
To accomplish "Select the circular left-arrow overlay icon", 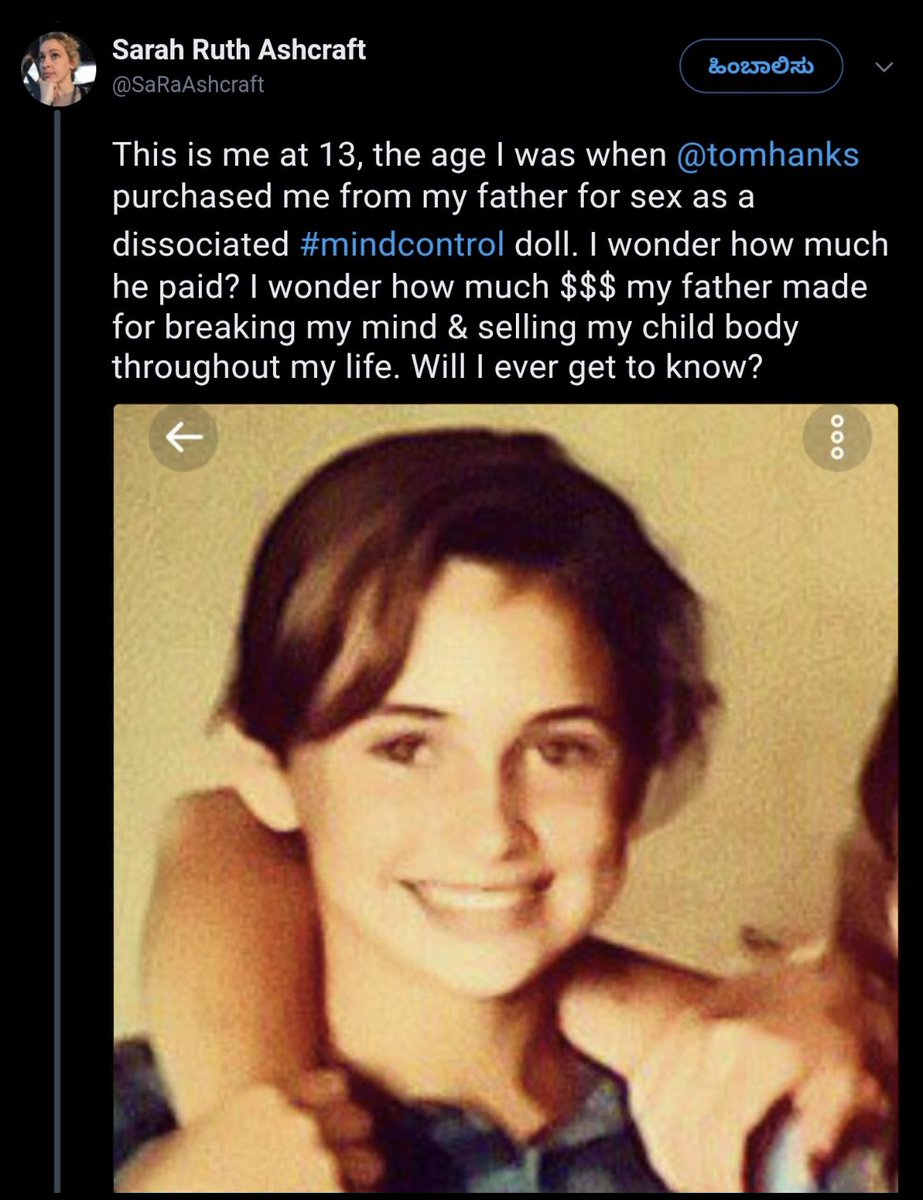I will click(184, 437).
